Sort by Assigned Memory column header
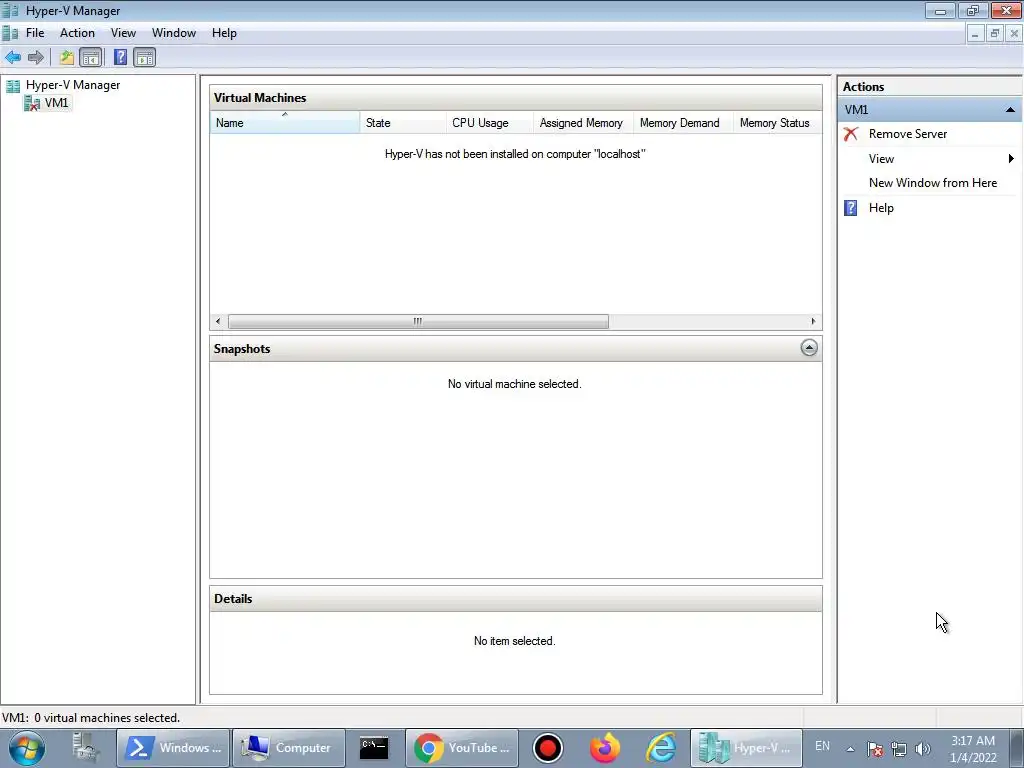Screen dimensions: 1024x768 click(583, 123)
